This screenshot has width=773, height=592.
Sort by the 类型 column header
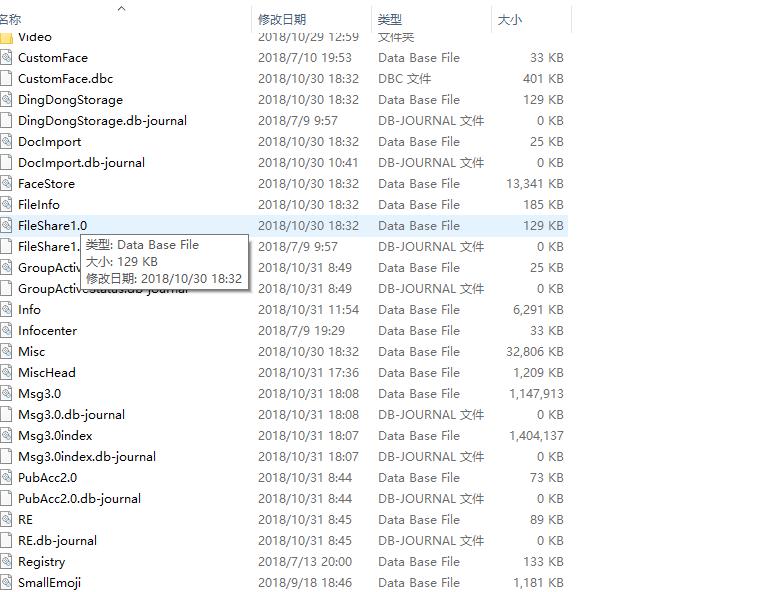click(x=389, y=20)
